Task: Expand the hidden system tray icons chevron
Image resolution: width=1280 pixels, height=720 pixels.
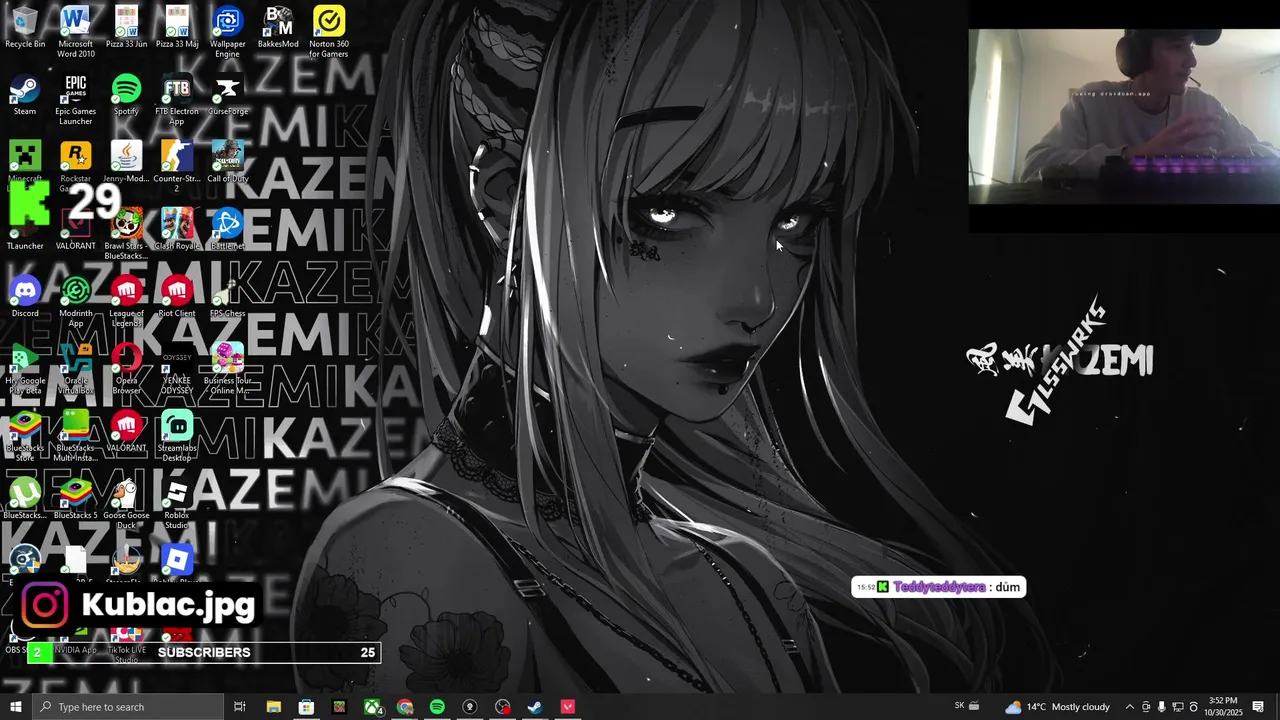Action: (1130, 707)
